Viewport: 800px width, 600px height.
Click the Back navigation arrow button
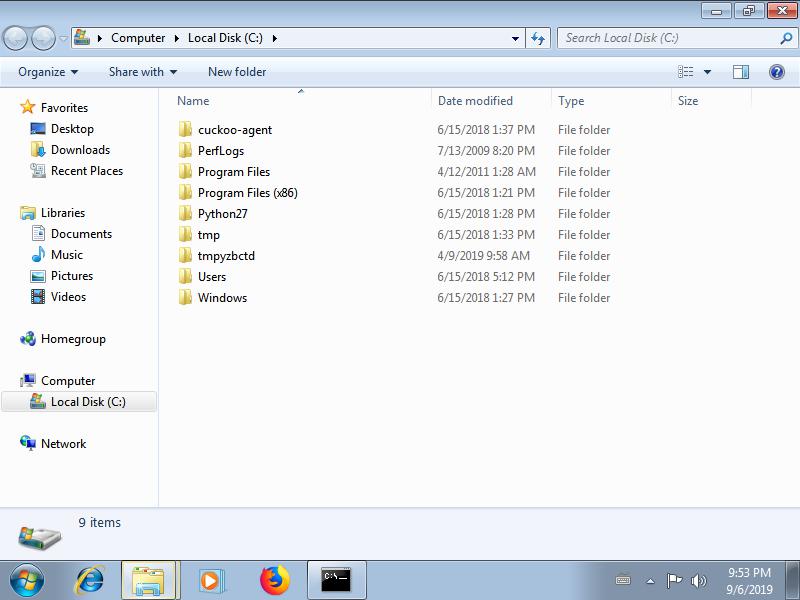[x=15, y=38]
